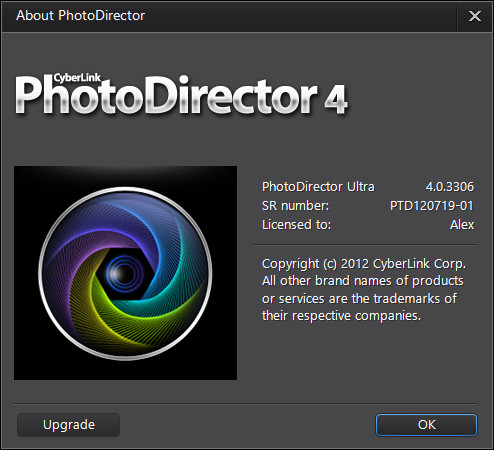Image resolution: width=494 pixels, height=450 pixels.
Task: Click the licensee name Alex
Action: pos(462,225)
